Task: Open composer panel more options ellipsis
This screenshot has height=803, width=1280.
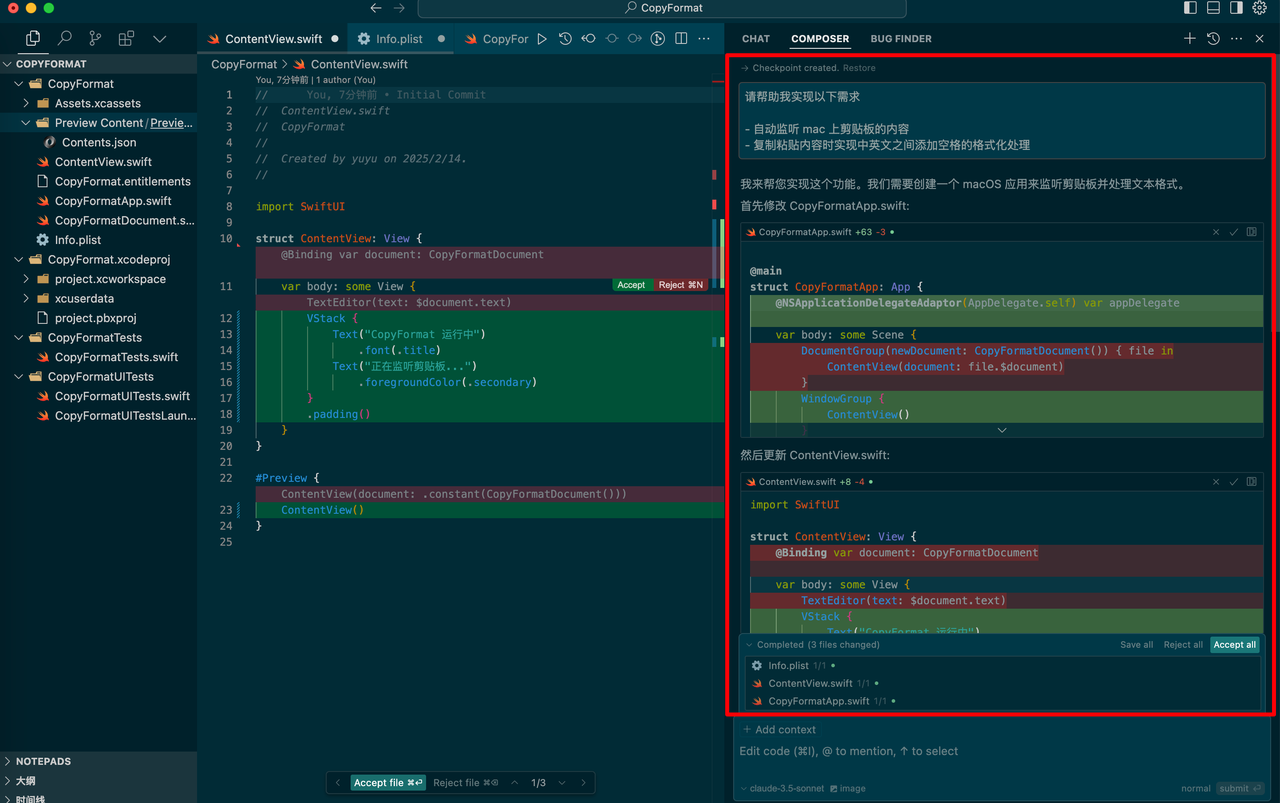Action: [1237, 38]
